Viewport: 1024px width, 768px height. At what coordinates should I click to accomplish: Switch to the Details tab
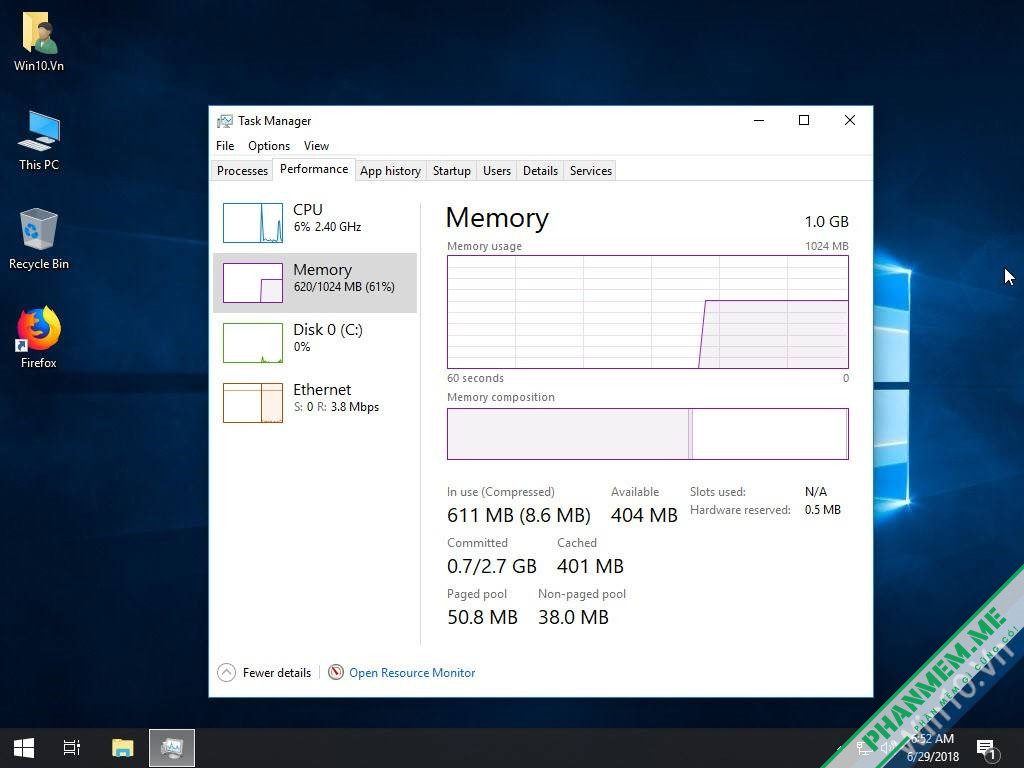tap(540, 170)
